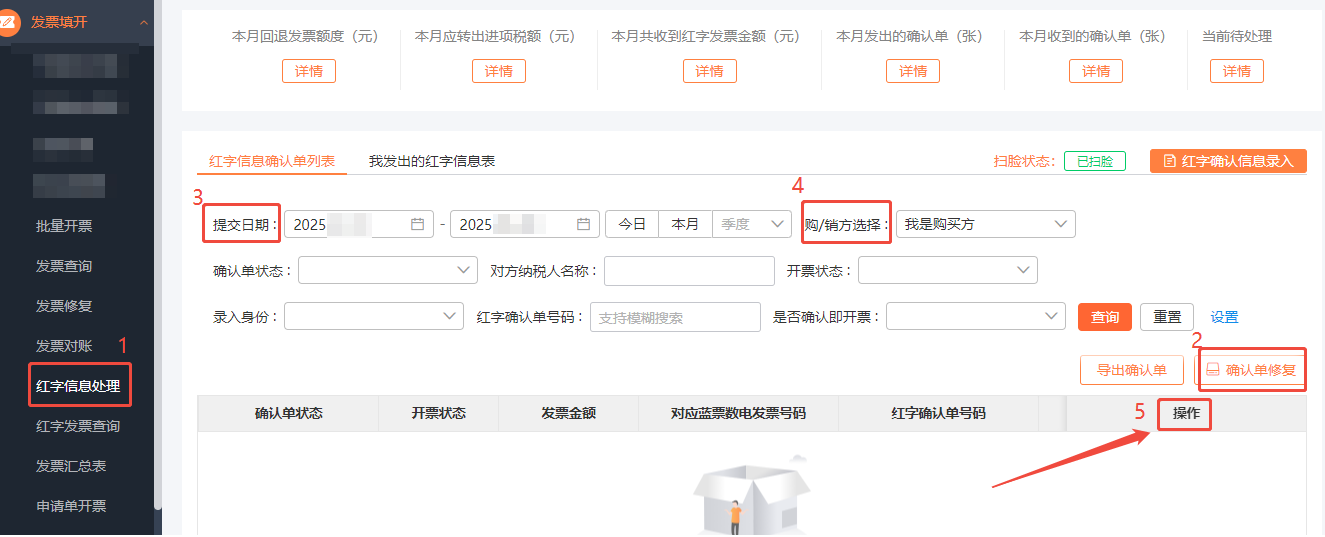Open 红字发票查询 in the sidebar
This screenshot has width=1325, height=537.
[78, 426]
